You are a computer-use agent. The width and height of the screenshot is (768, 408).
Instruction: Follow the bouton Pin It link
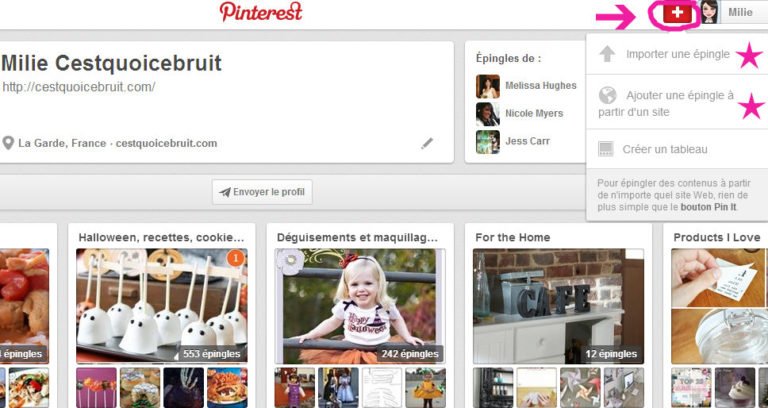tap(708, 207)
